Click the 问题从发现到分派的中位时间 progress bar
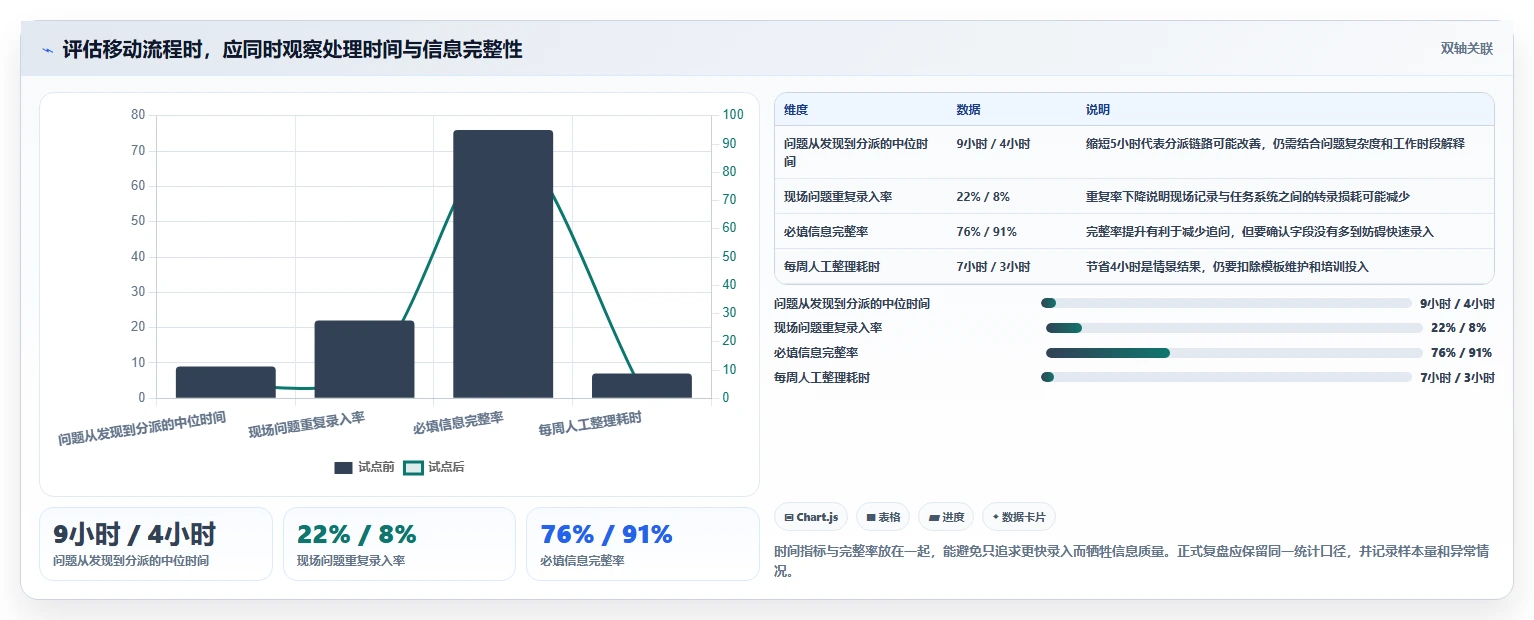Image resolution: width=1534 pixels, height=620 pixels. (1226, 303)
